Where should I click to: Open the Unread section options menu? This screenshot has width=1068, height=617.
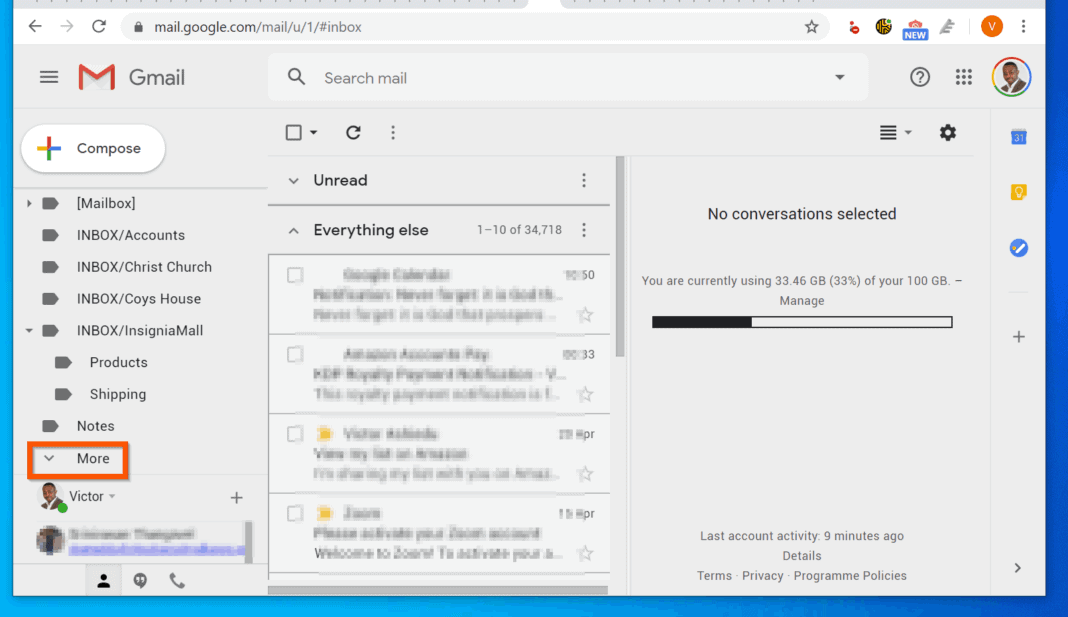coord(584,180)
